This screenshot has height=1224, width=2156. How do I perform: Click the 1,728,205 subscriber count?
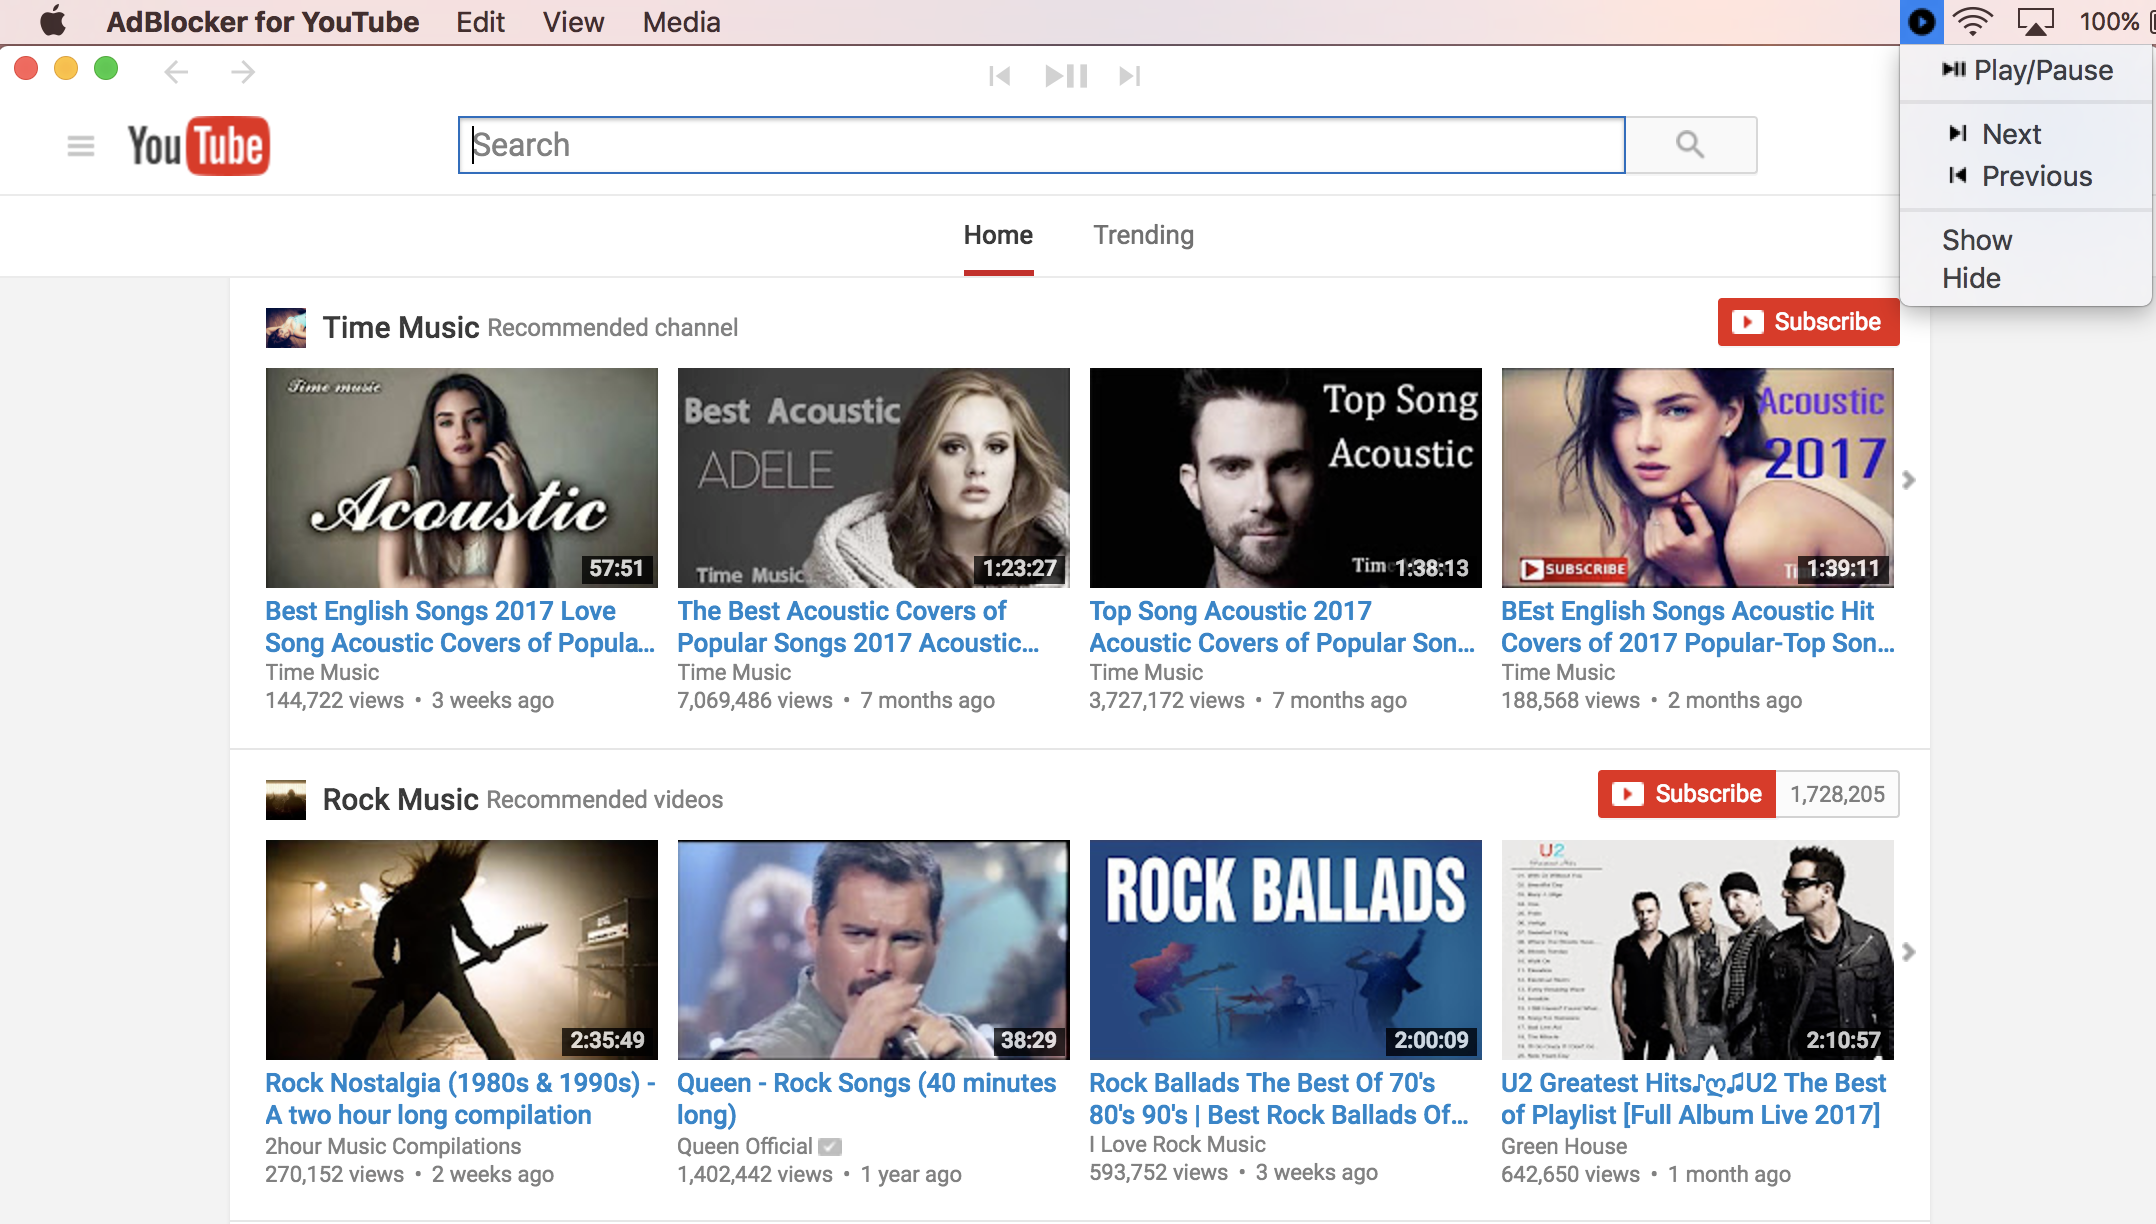tap(1837, 794)
